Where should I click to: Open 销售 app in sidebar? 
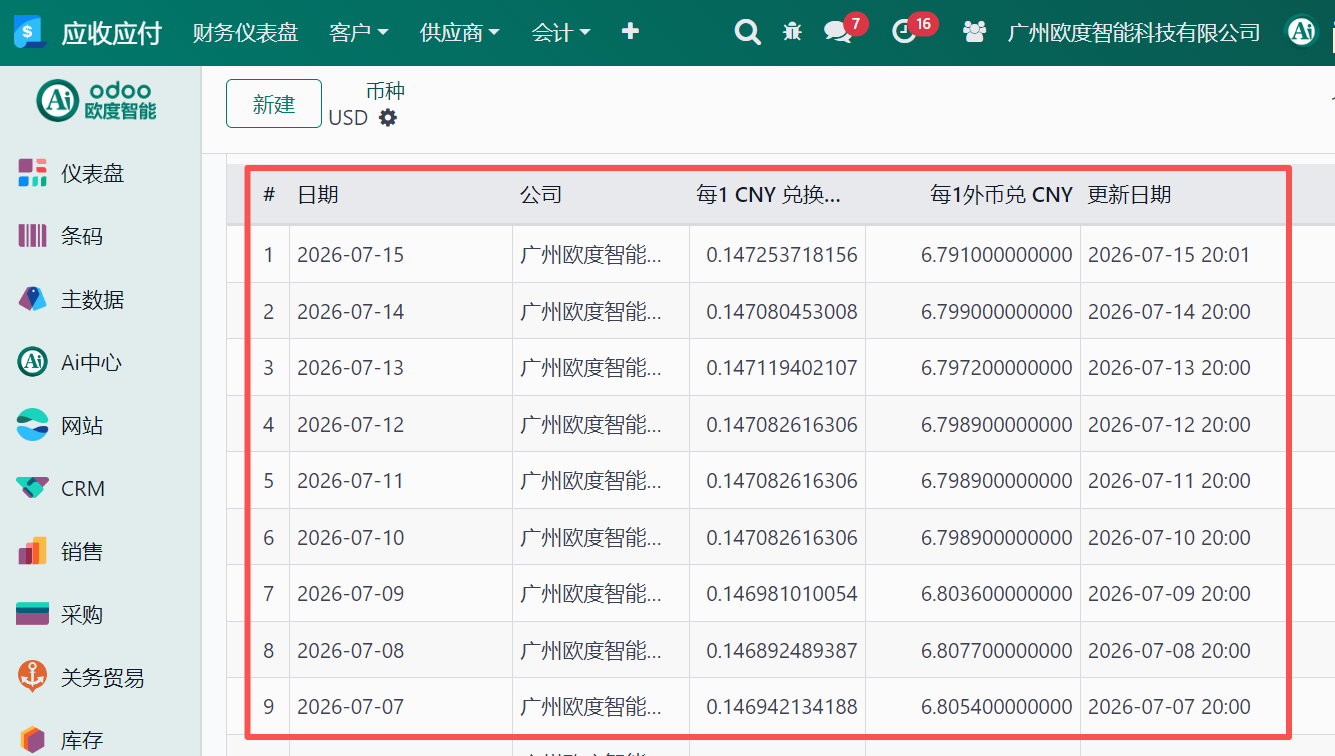click(81, 552)
